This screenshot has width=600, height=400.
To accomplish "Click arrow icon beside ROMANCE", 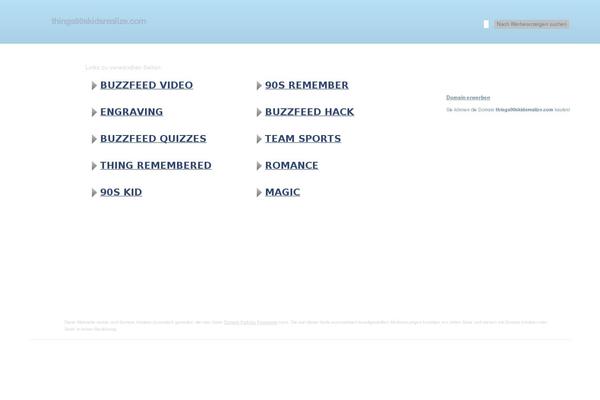I will point(259,166).
